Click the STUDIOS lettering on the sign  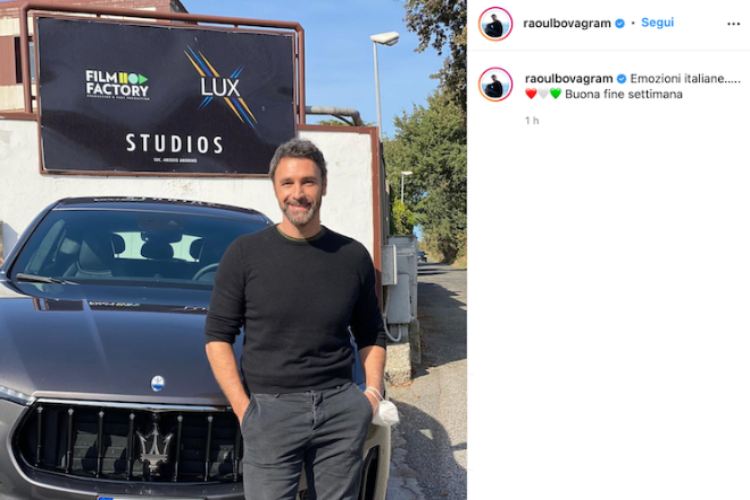[174, 144]
